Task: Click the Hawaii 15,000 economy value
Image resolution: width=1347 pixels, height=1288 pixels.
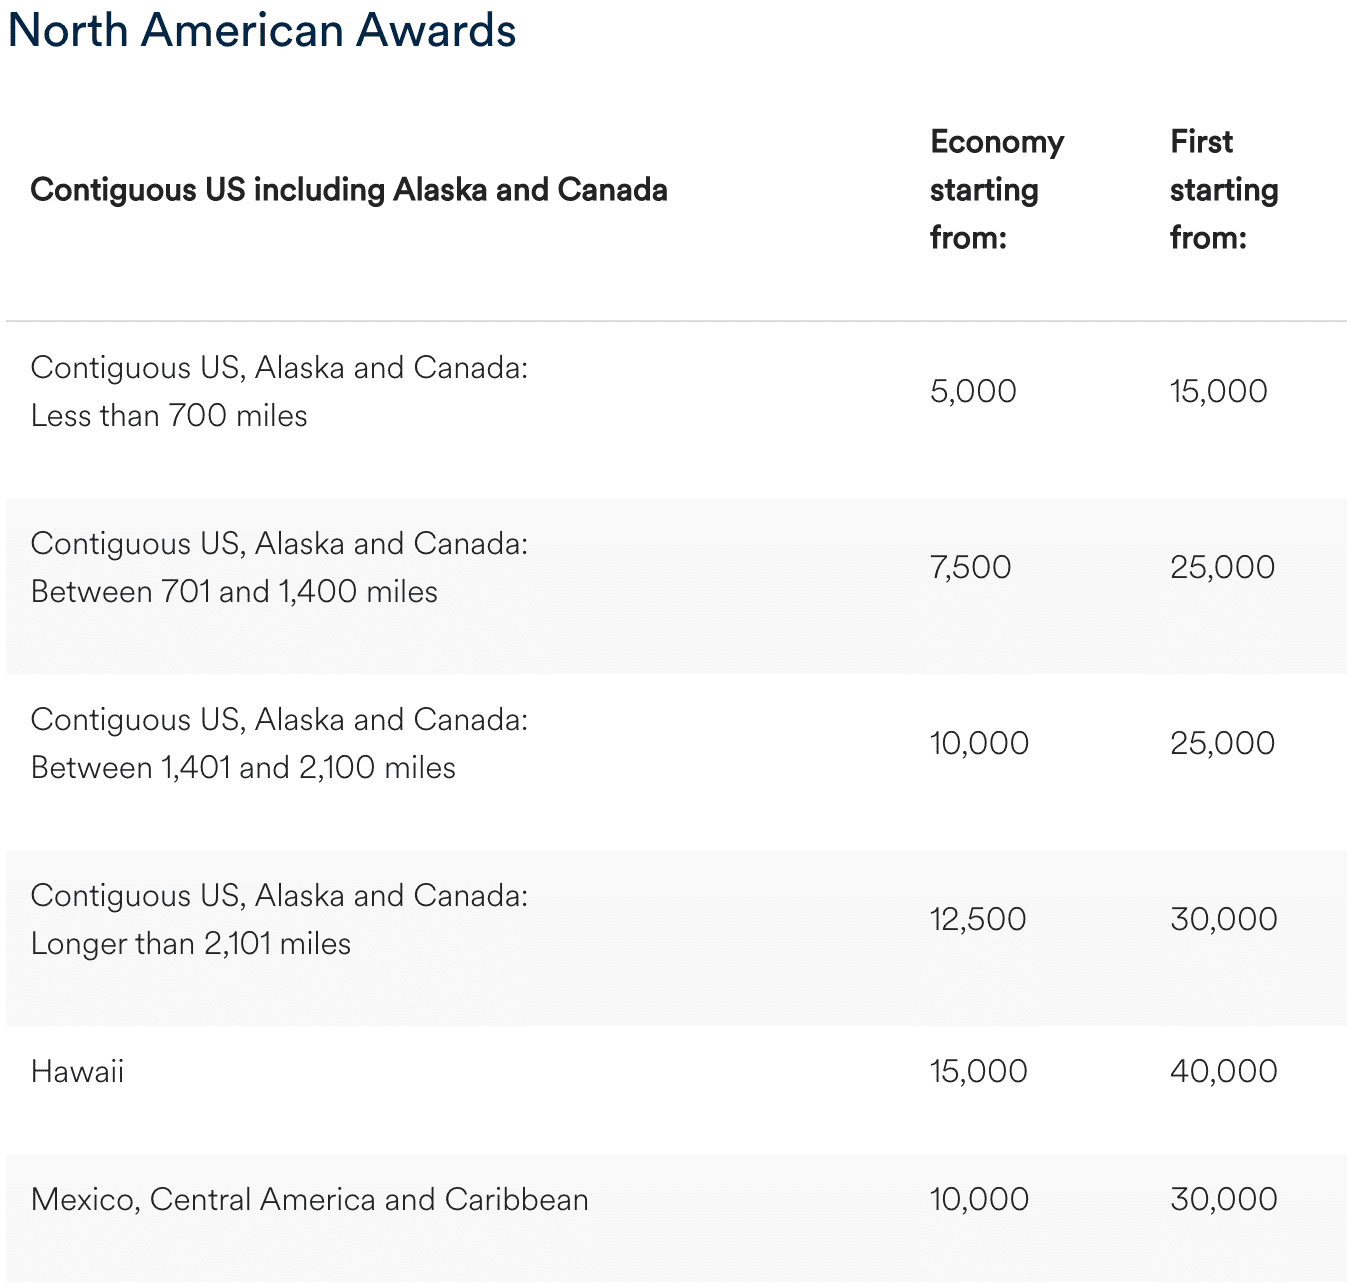Action: (978, 1071)
